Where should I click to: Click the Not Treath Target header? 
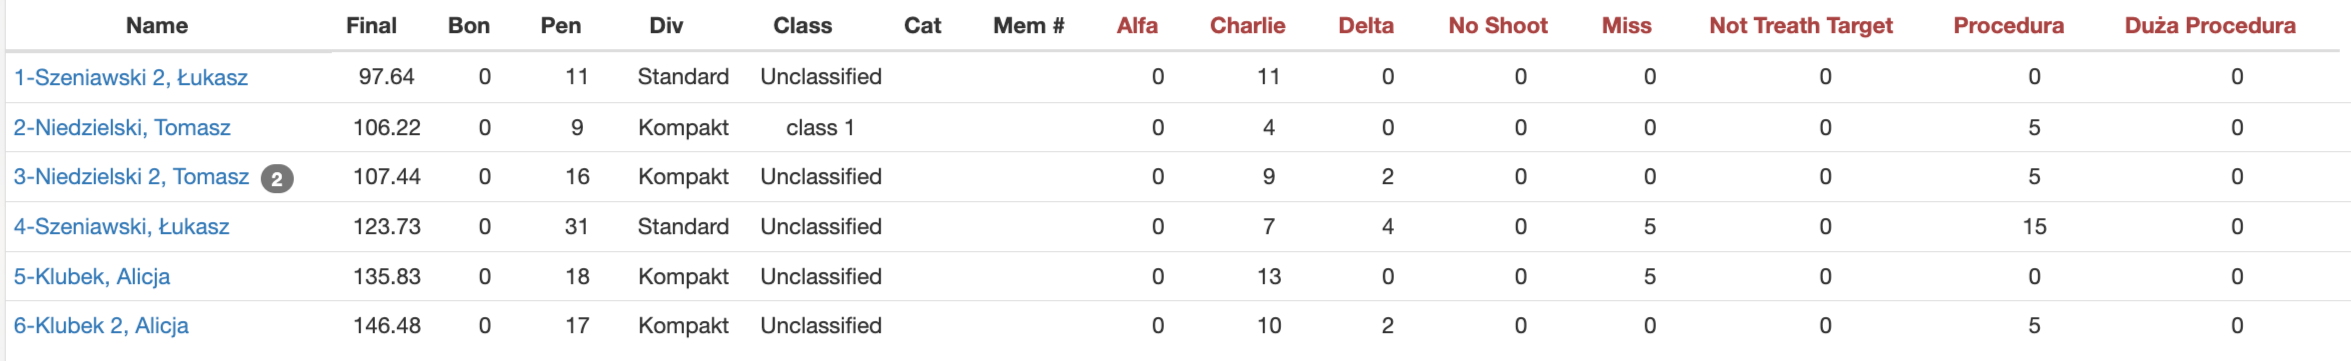pos(1801,26)
